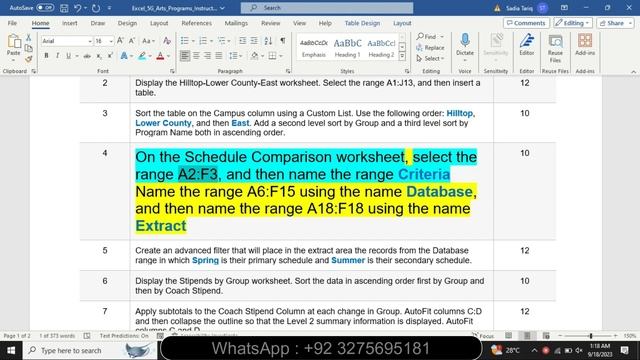Open the Mailings tab
Viewport: 640px width, 360px height.
(236, 23)
